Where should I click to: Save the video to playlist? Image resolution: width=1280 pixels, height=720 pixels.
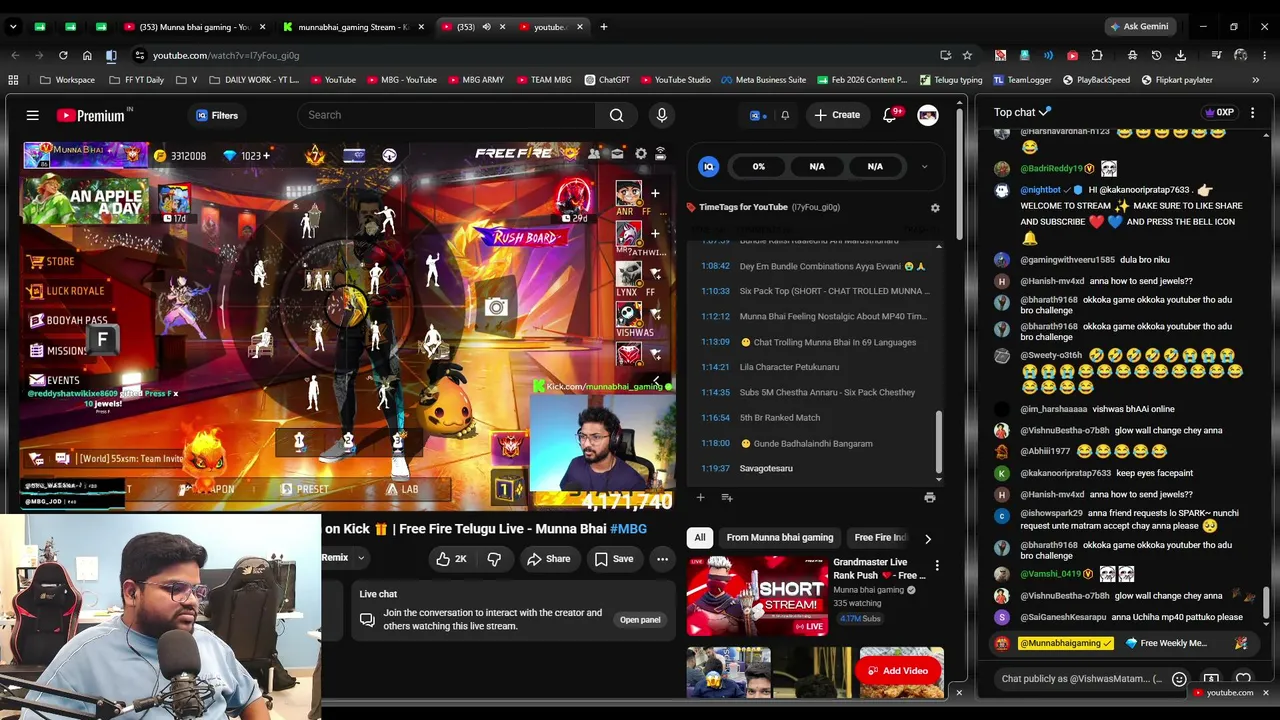pyautogui.click(x=614, y=559)
